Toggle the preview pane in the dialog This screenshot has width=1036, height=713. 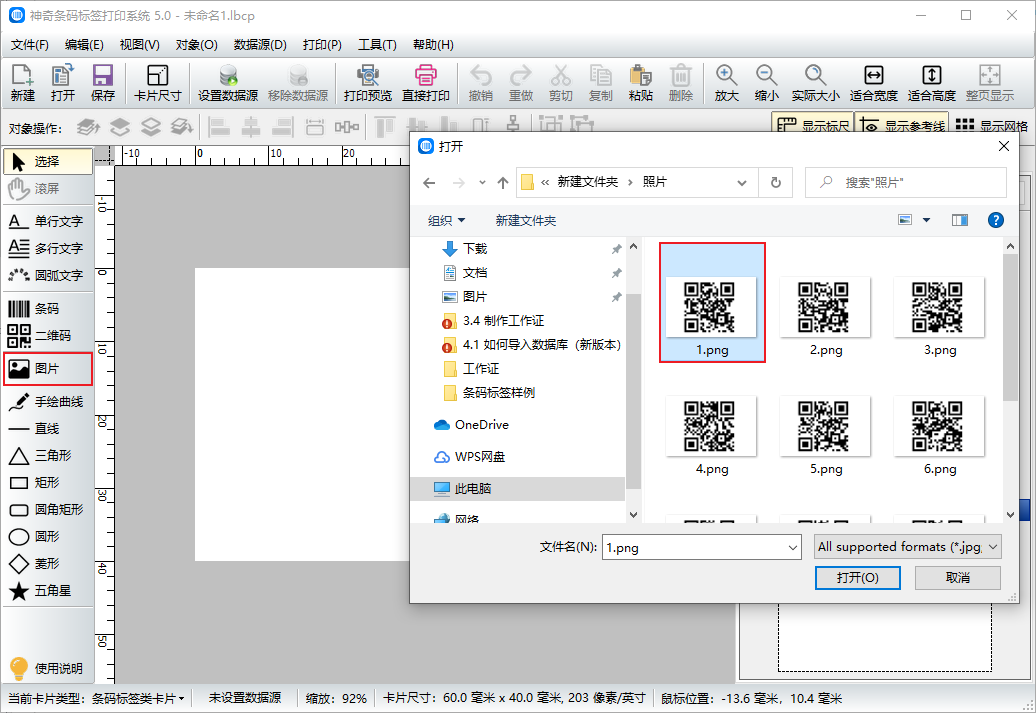point(959,220)
